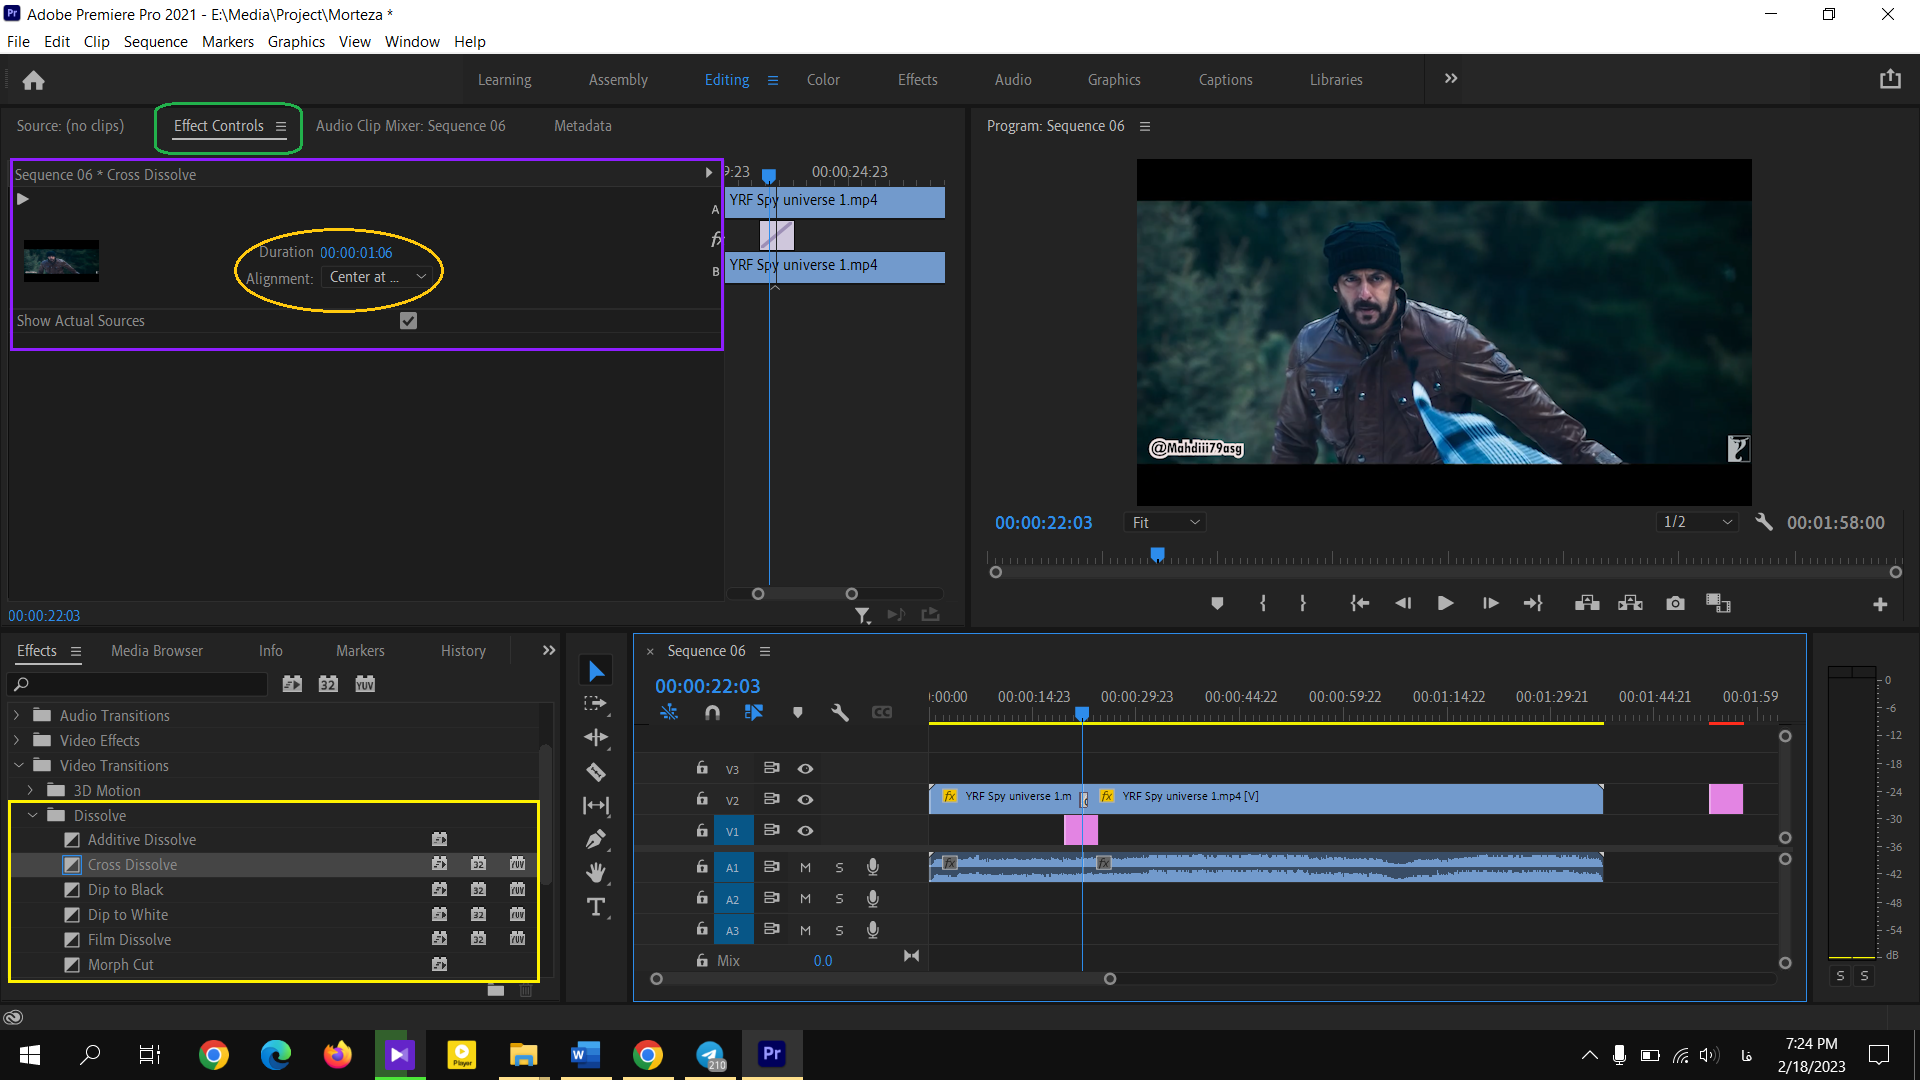Select the Hand tool in timeline
Image resolution: width=1920 pixels, height=1080 pixels.
pyautogui.click(x=596, y=872)
